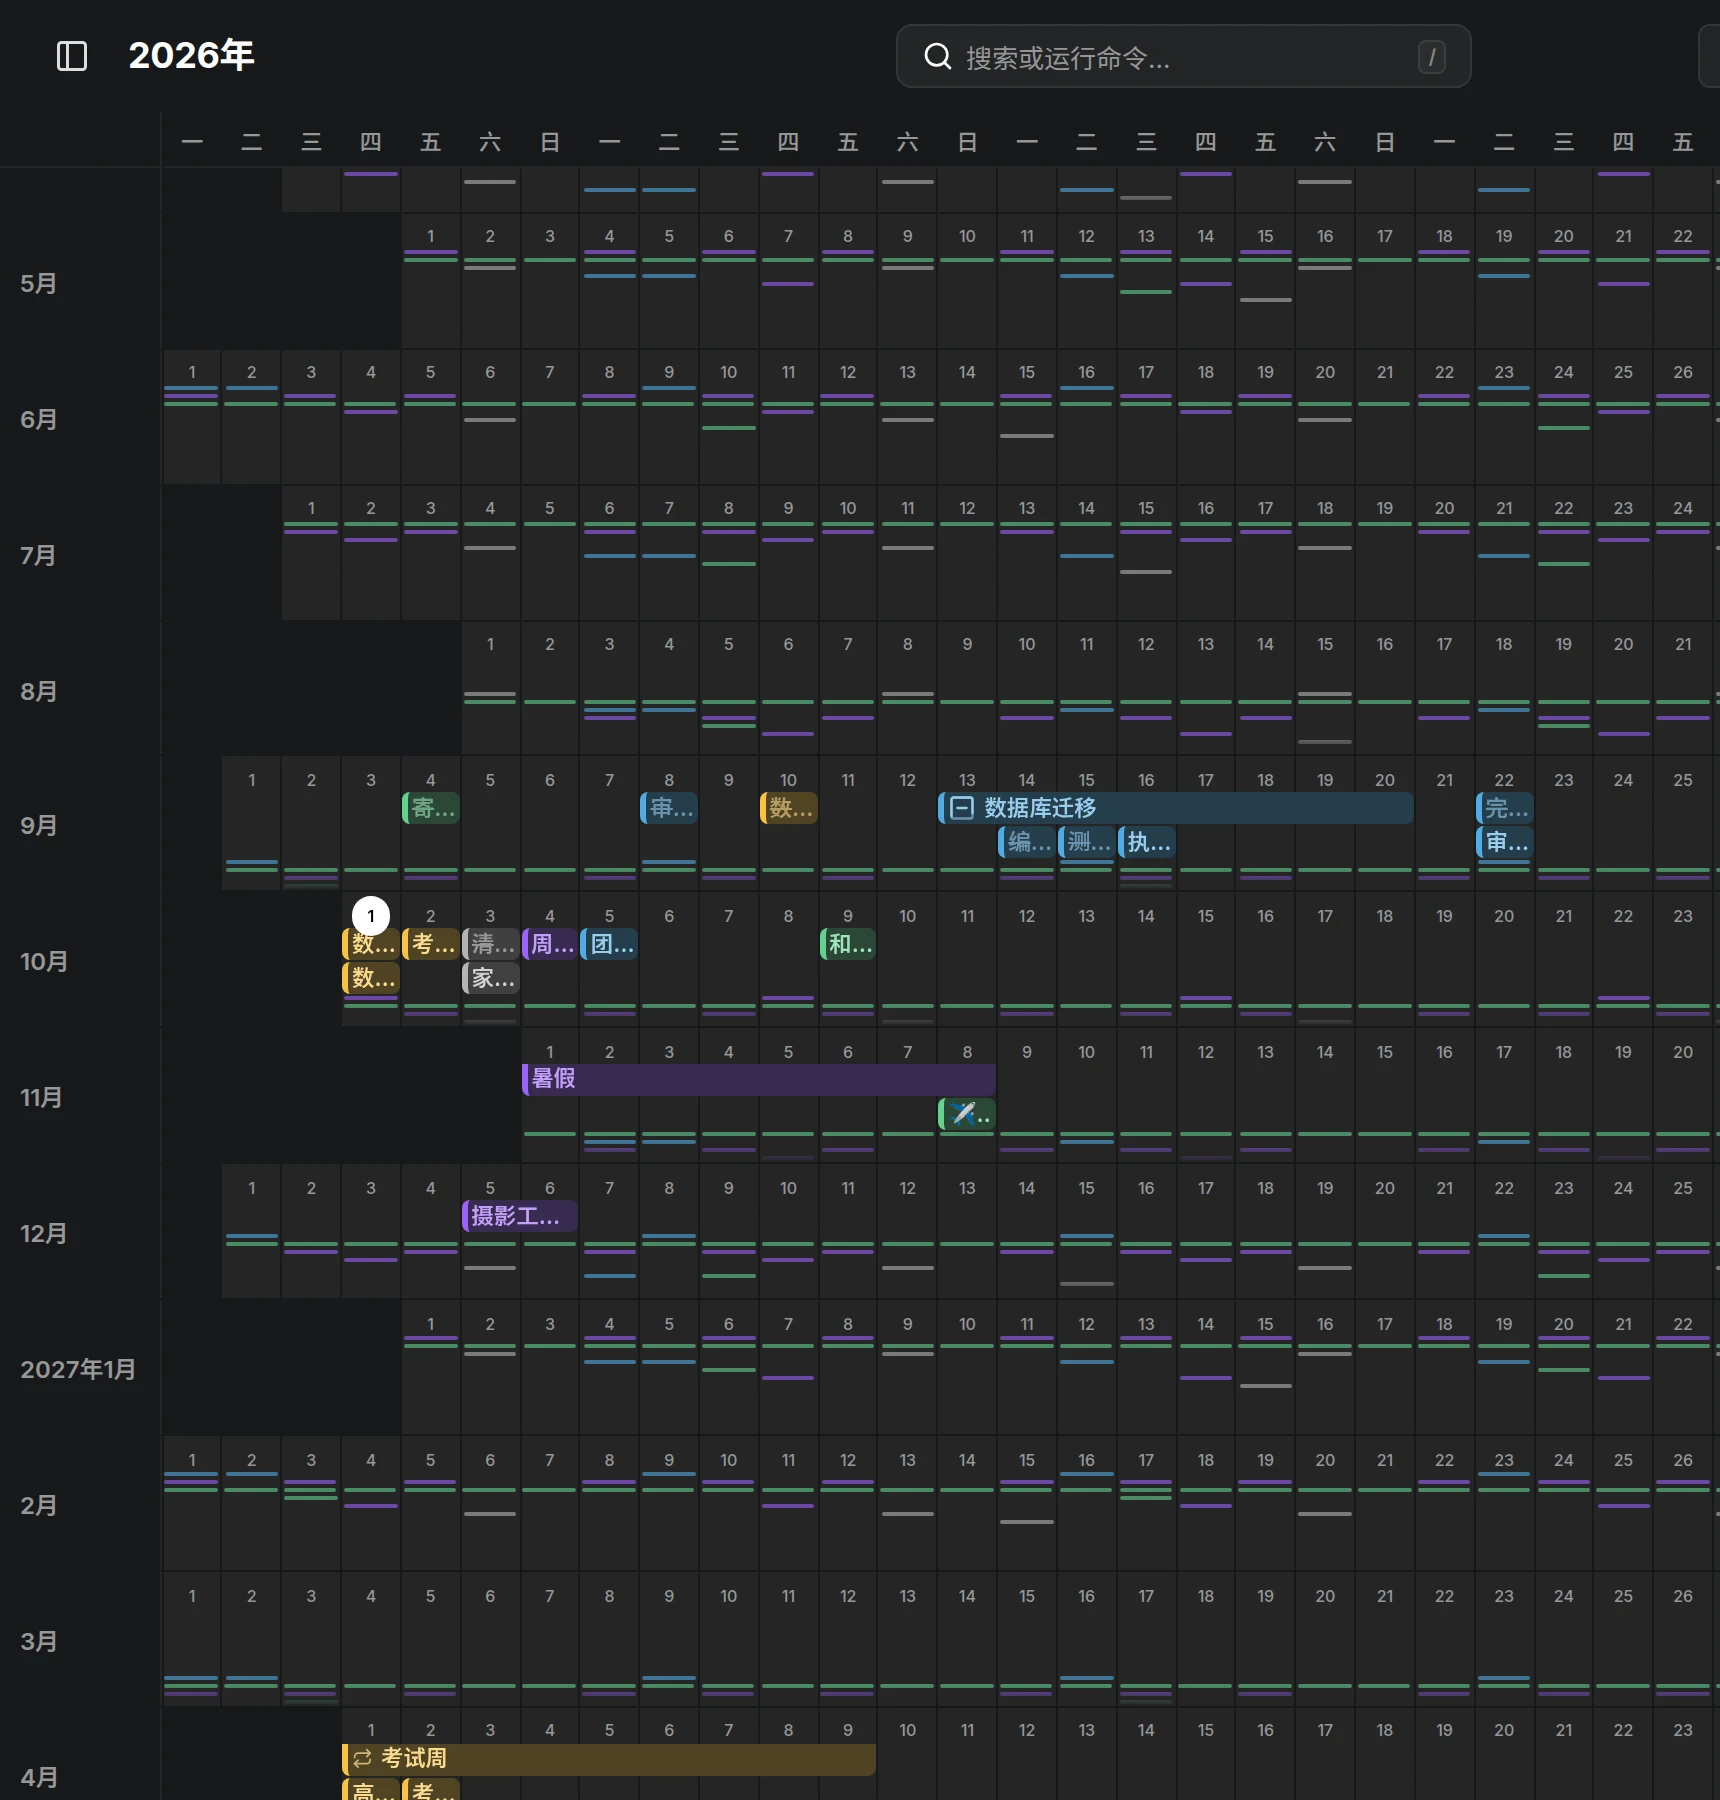Image resolution: width=1720 pixels, height=1800 pixels.
Task: Click the 10月 month label
Action: [x=44, y=962]
